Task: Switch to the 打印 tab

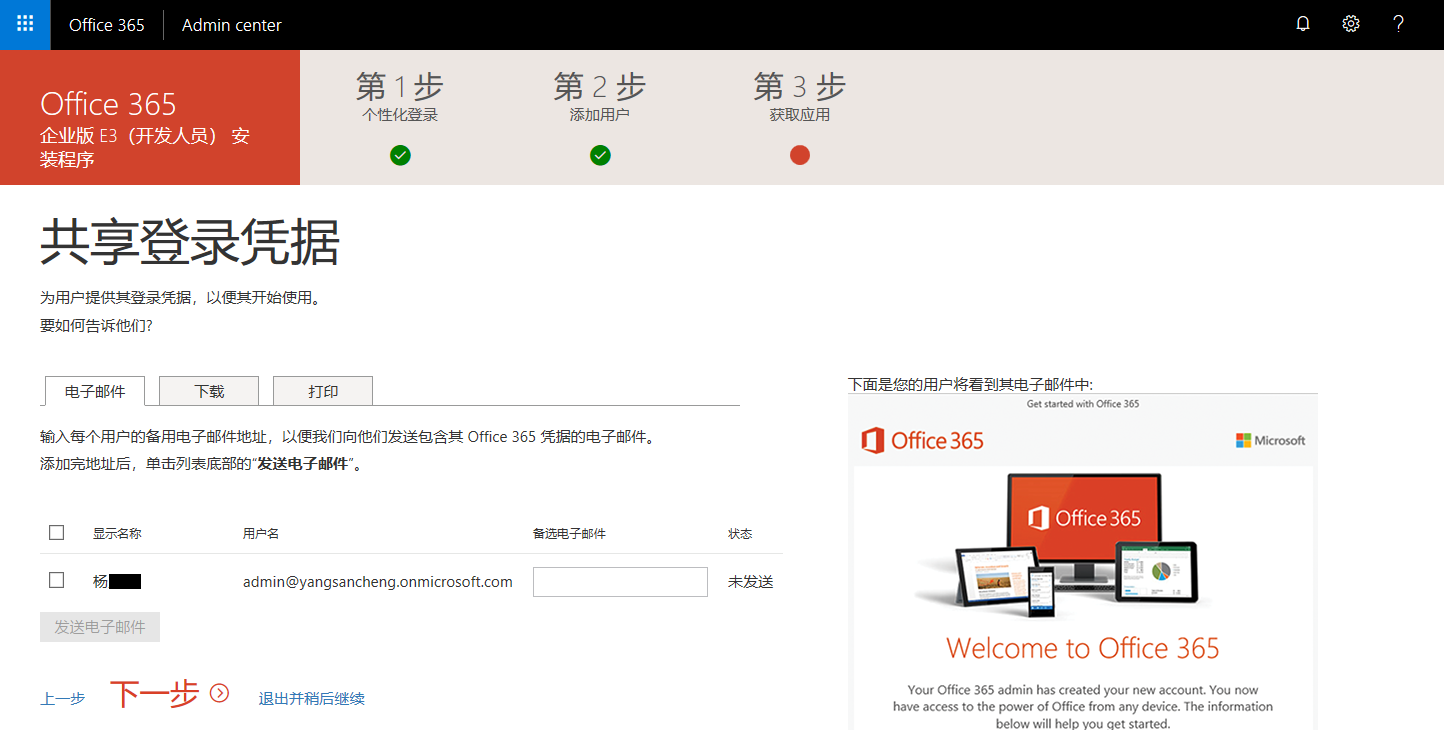Action: click(x=323, y=391)
